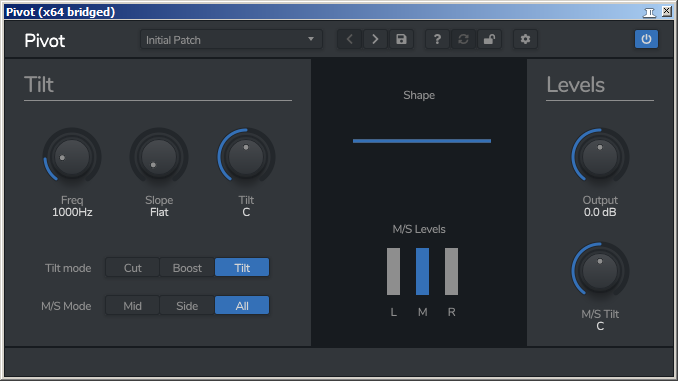
Task: Go to the previous preset arrow
Action: pos(349,39)
